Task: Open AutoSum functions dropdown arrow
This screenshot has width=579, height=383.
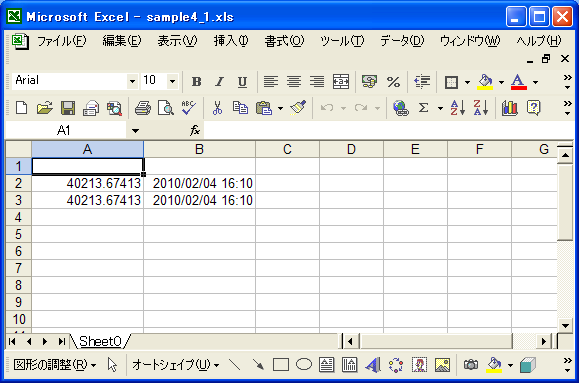Action: click(440, 108)
